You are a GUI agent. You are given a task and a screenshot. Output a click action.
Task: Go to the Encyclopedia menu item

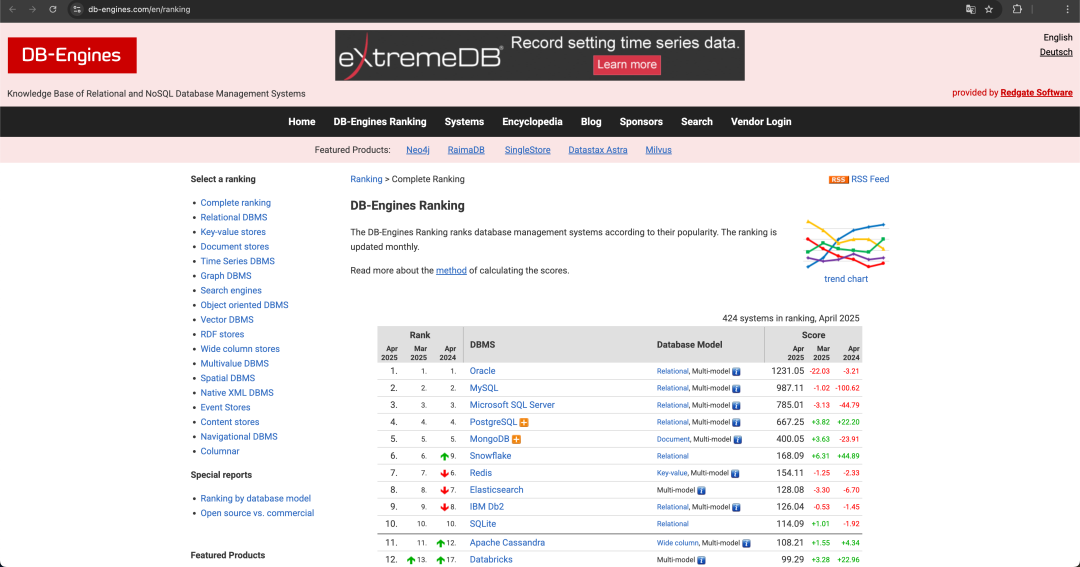[532, 122]
